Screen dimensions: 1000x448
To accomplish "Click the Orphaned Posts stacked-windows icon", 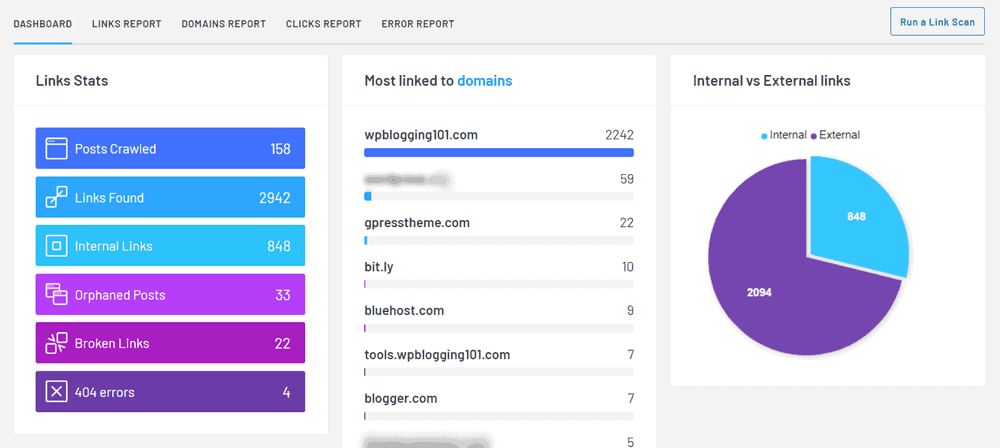I will coord(56,294).
